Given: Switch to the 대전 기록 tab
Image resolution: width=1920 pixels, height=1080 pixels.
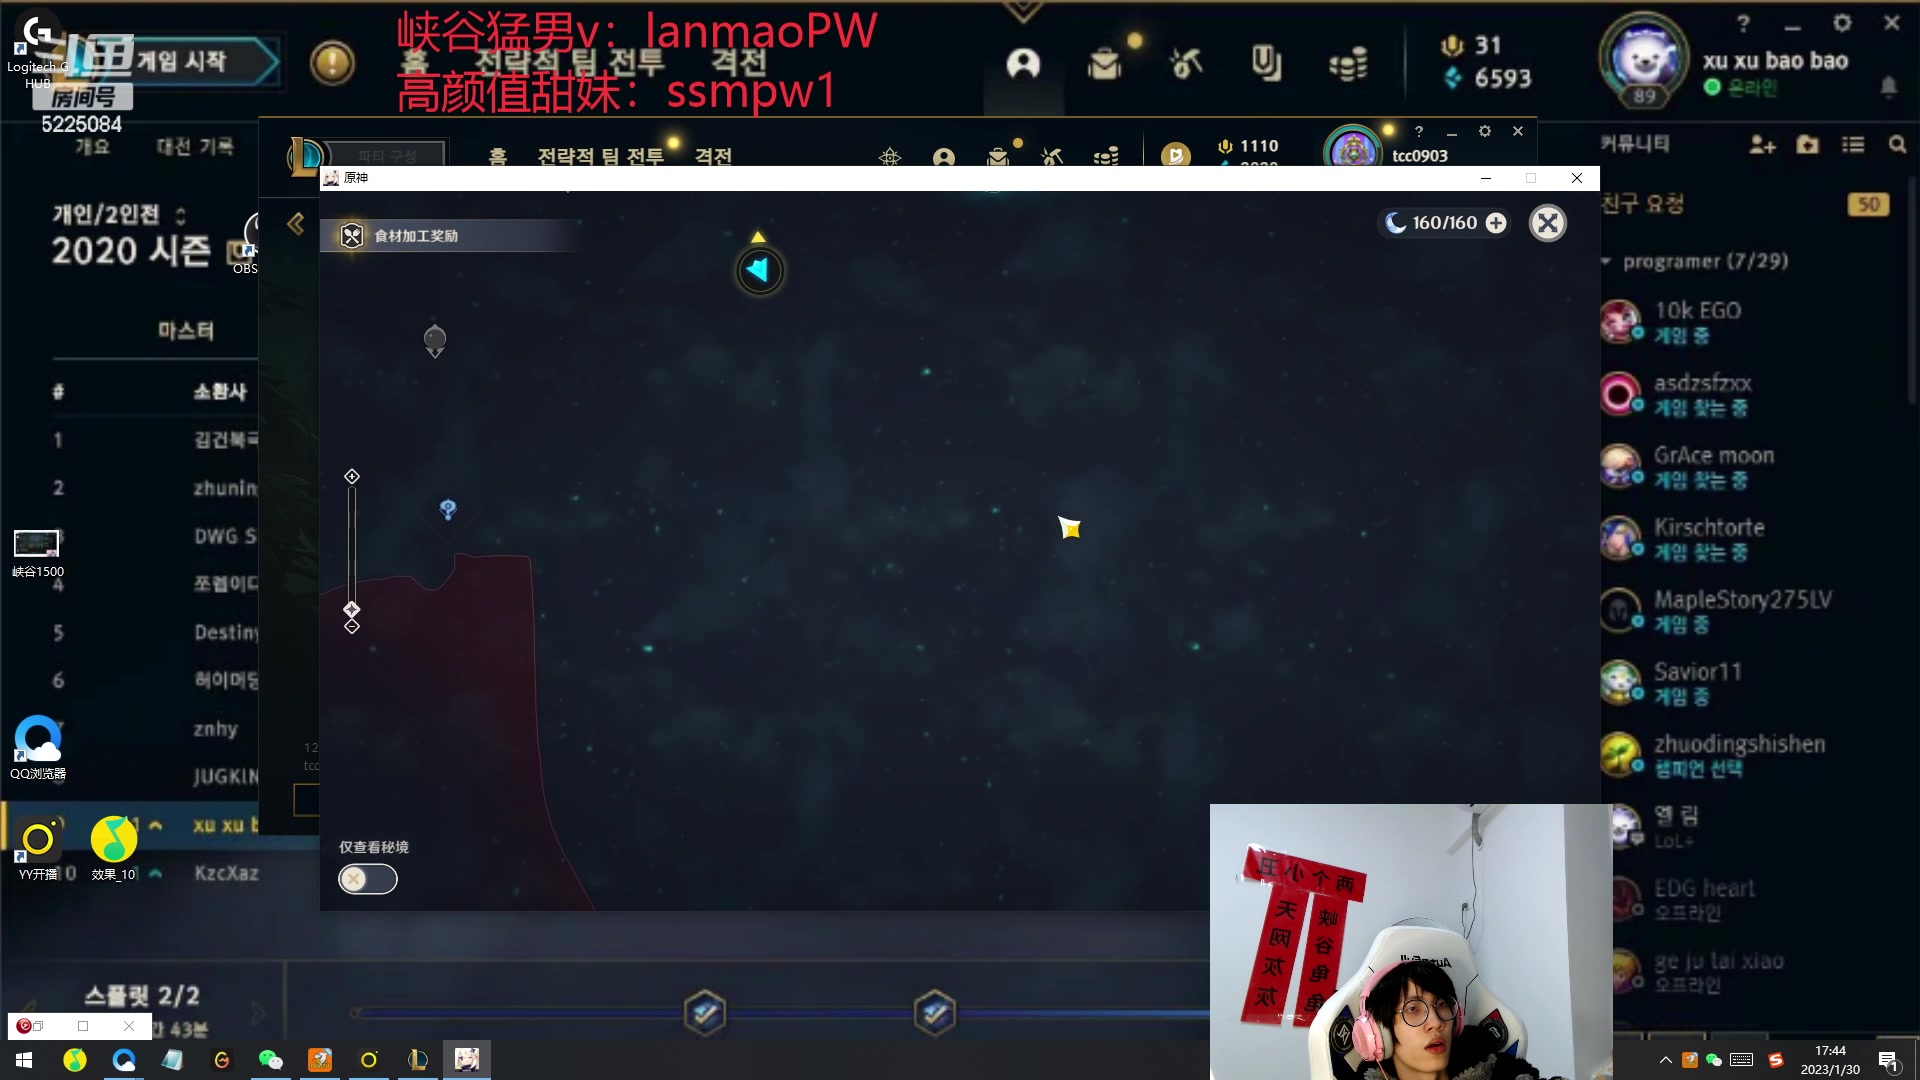Looking at the screenshot, I should (x=195, y=147).
